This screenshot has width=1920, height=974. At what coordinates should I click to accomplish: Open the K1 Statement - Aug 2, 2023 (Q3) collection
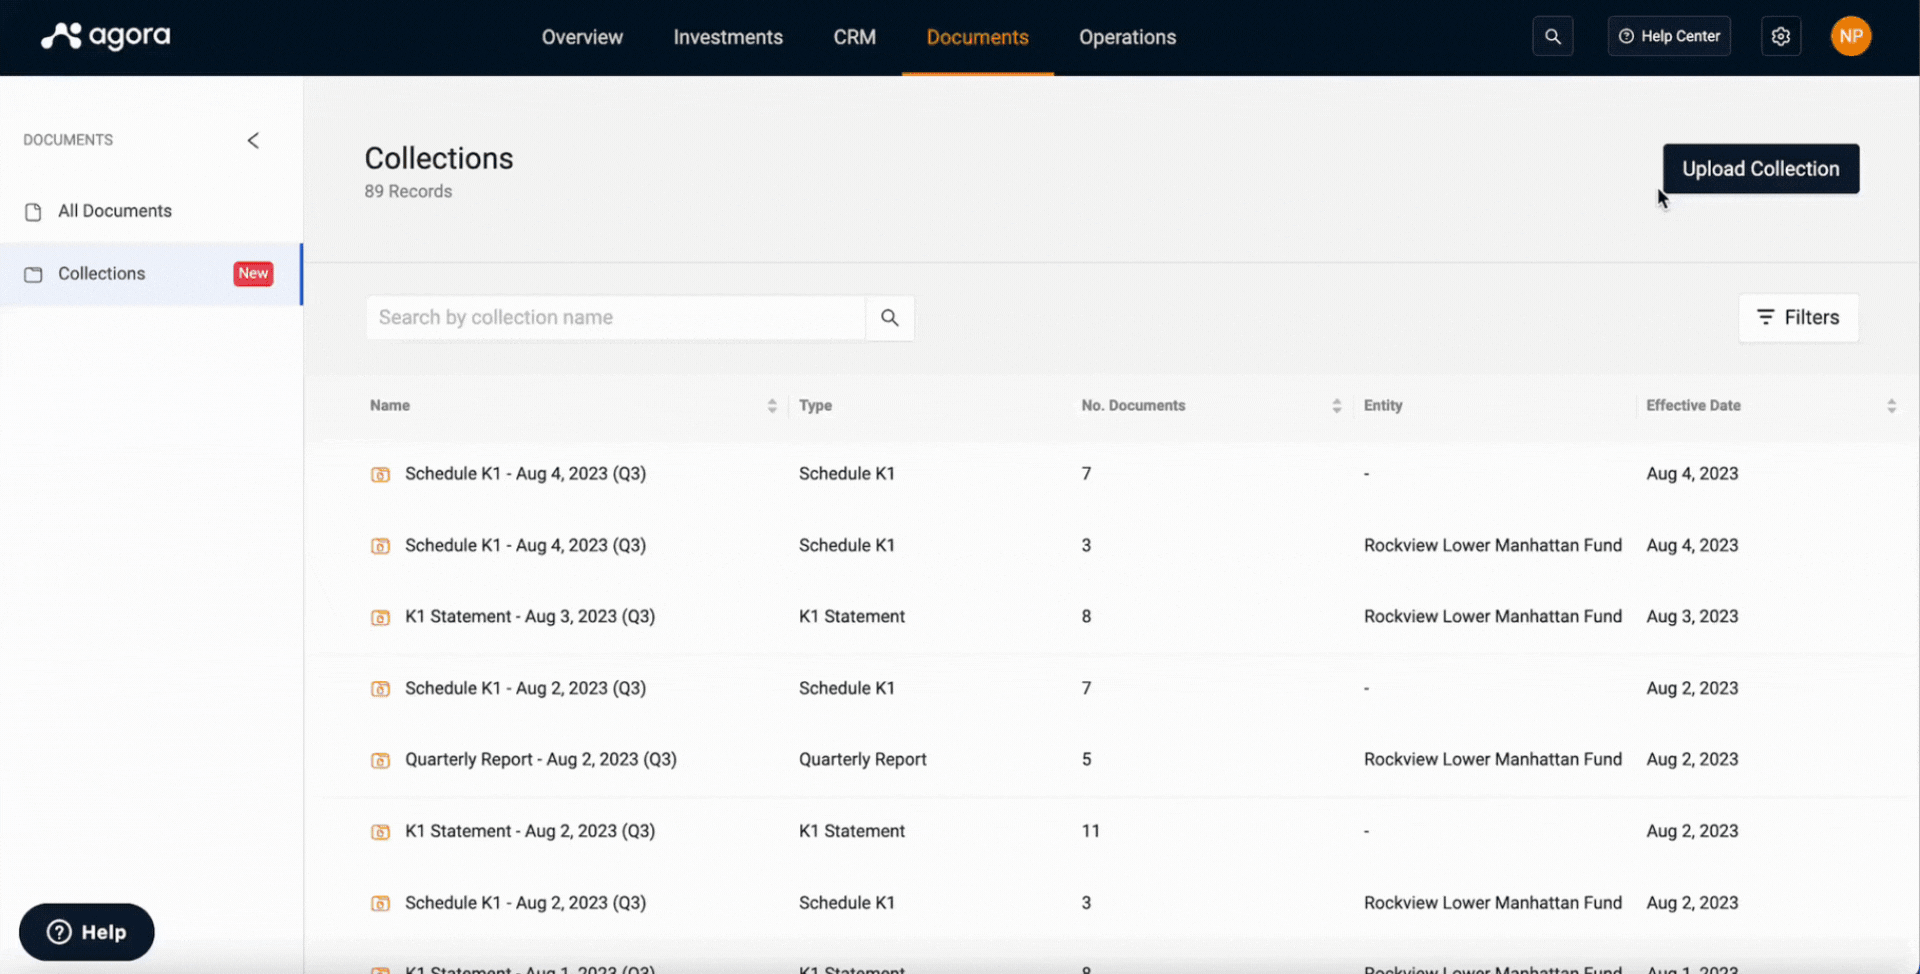click(530, 832)
